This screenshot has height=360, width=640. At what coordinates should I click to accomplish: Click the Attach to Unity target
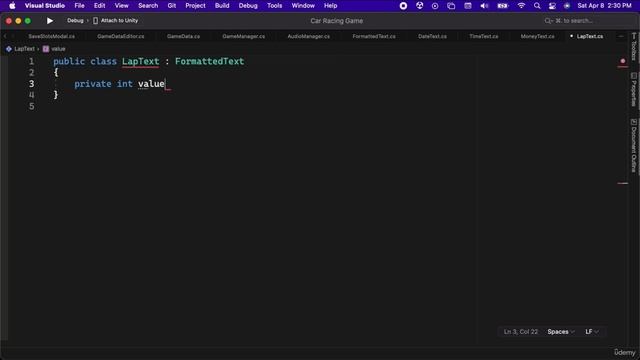coord(116,20)
